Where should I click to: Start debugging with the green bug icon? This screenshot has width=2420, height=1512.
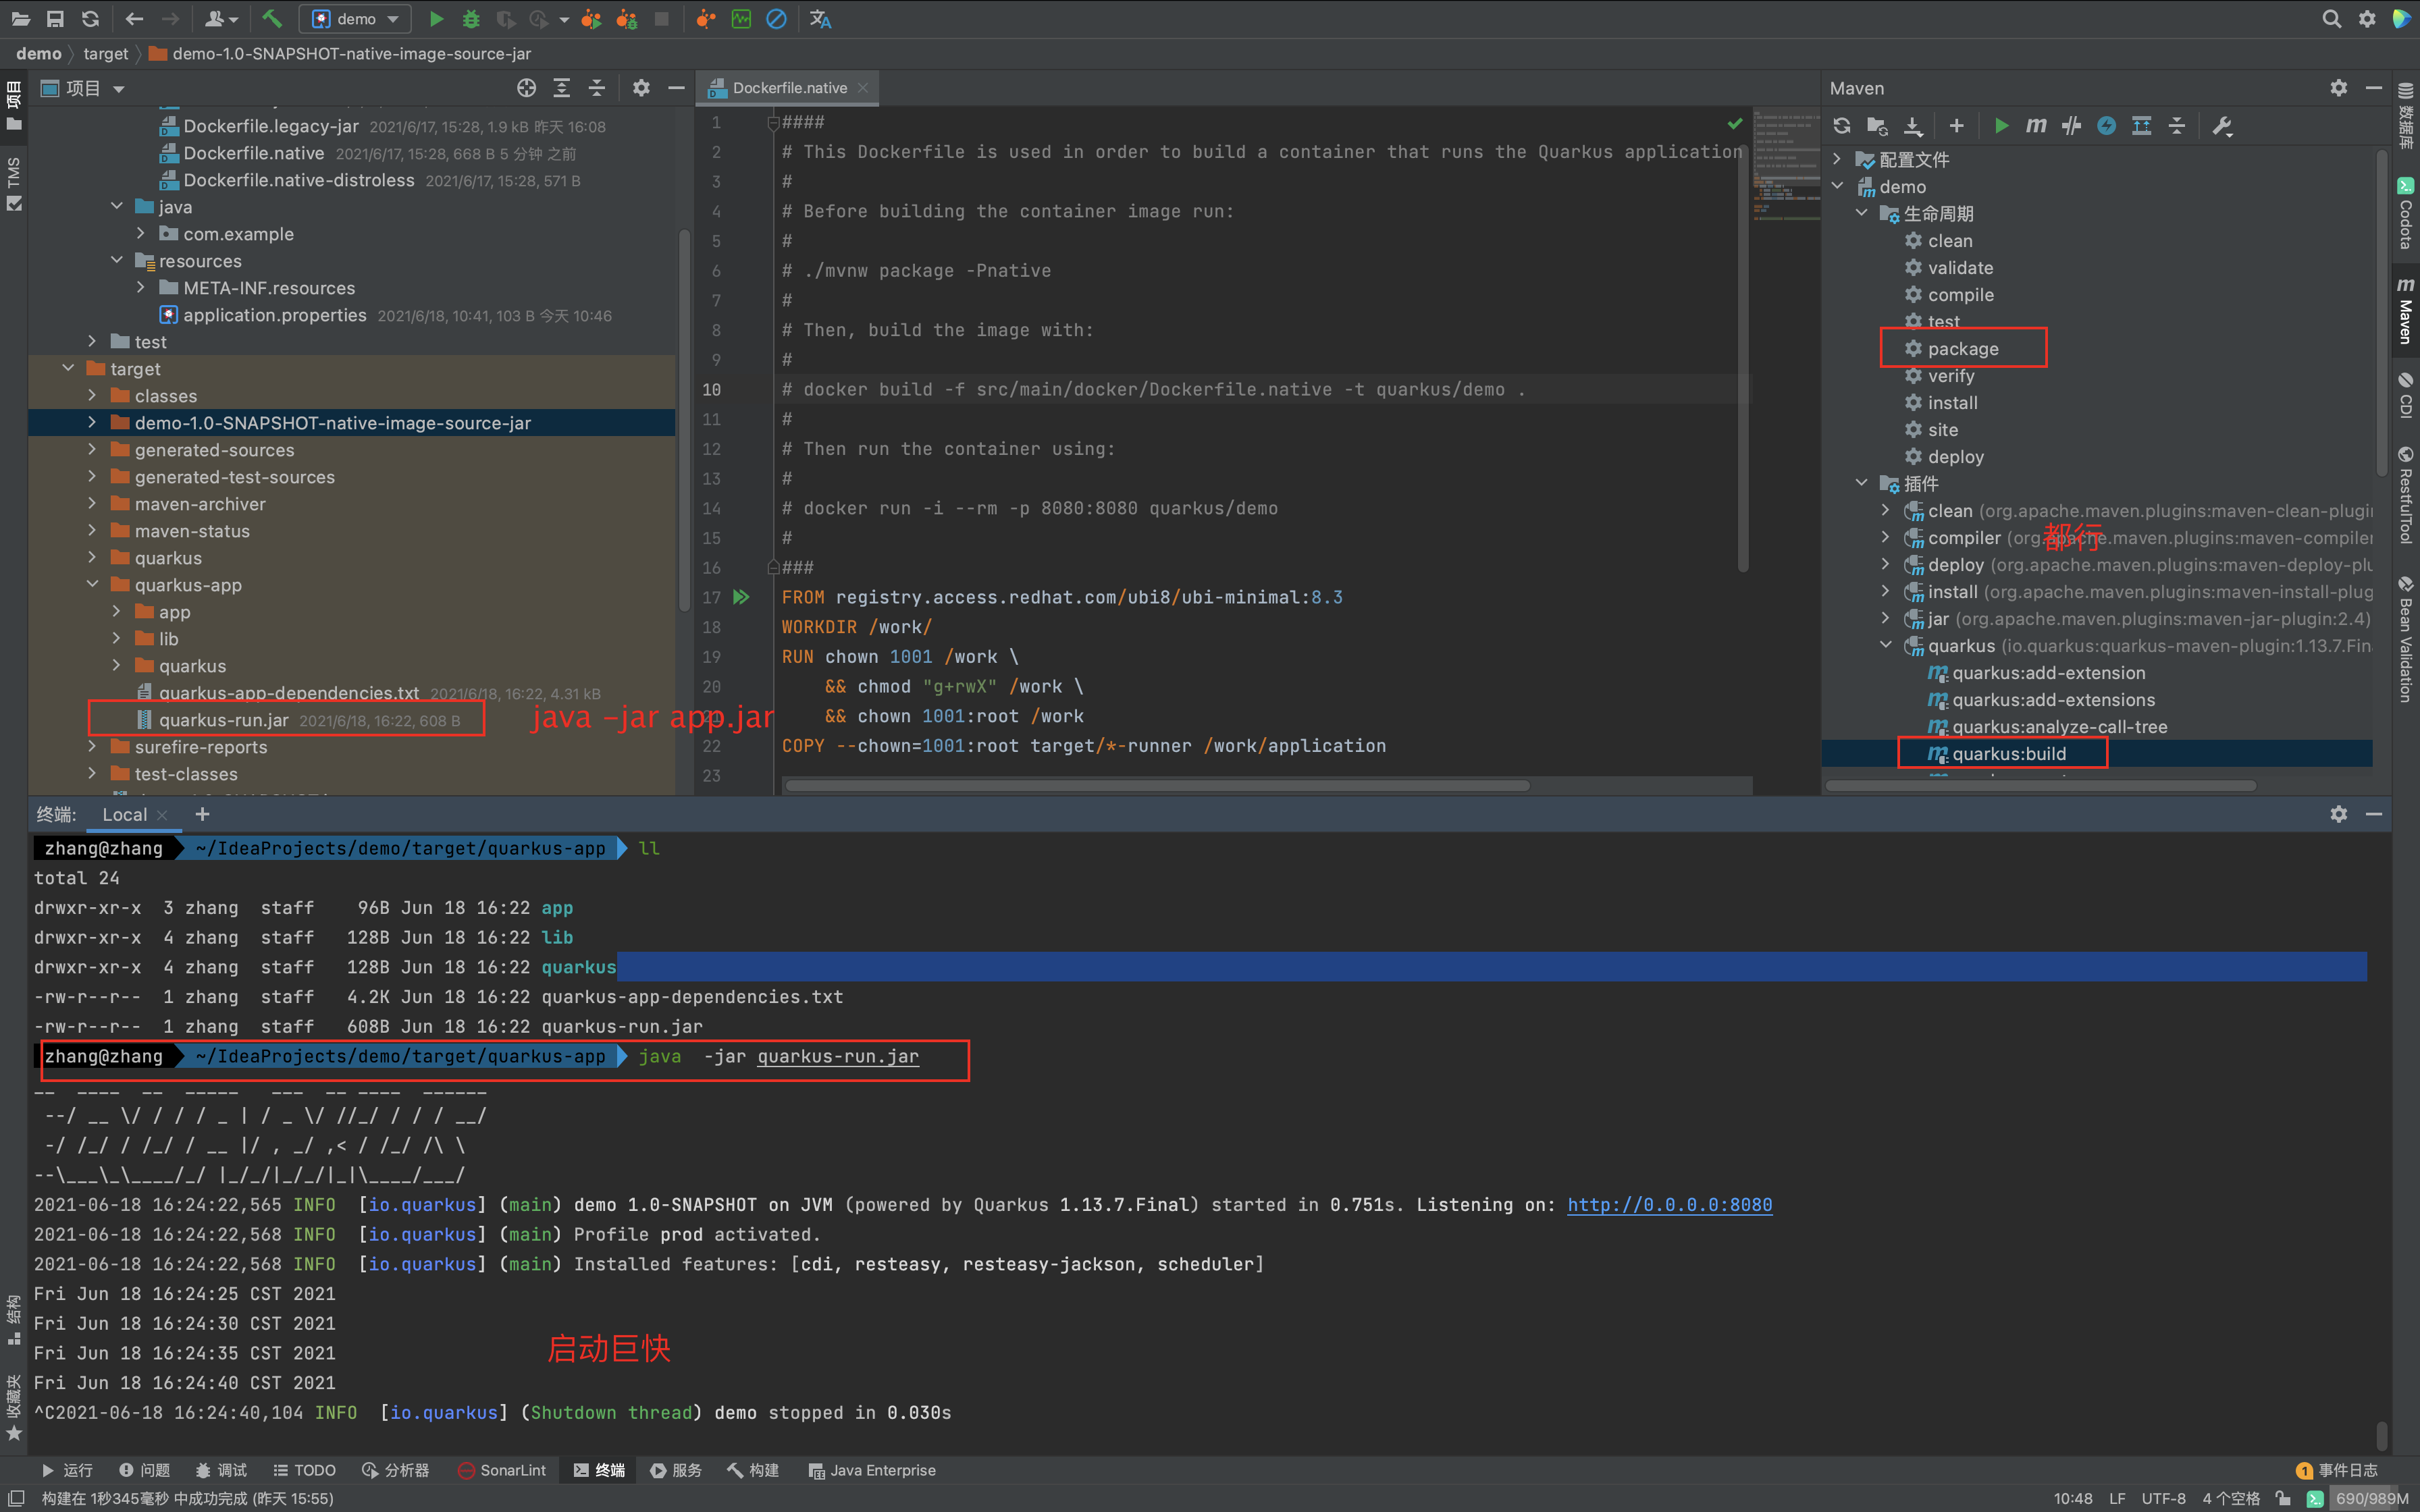471,19
